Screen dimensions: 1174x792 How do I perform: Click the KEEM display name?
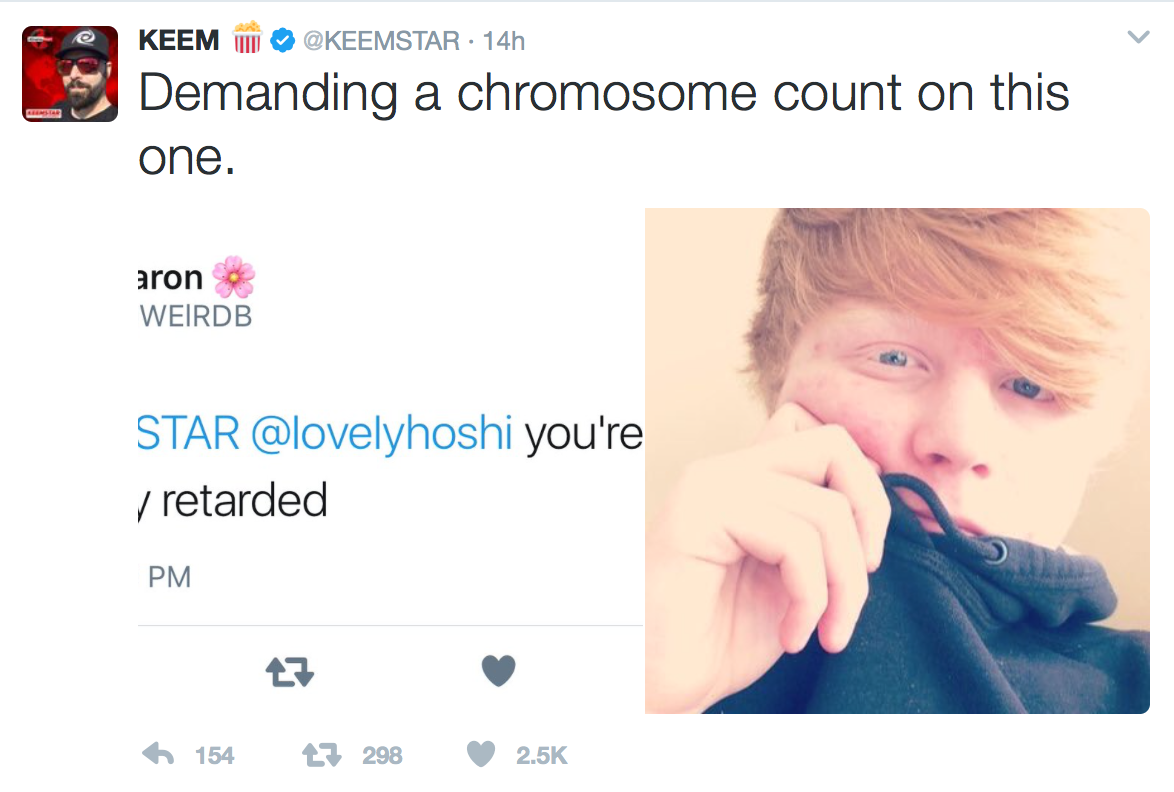pyautogui.click(x=179, y=41)
